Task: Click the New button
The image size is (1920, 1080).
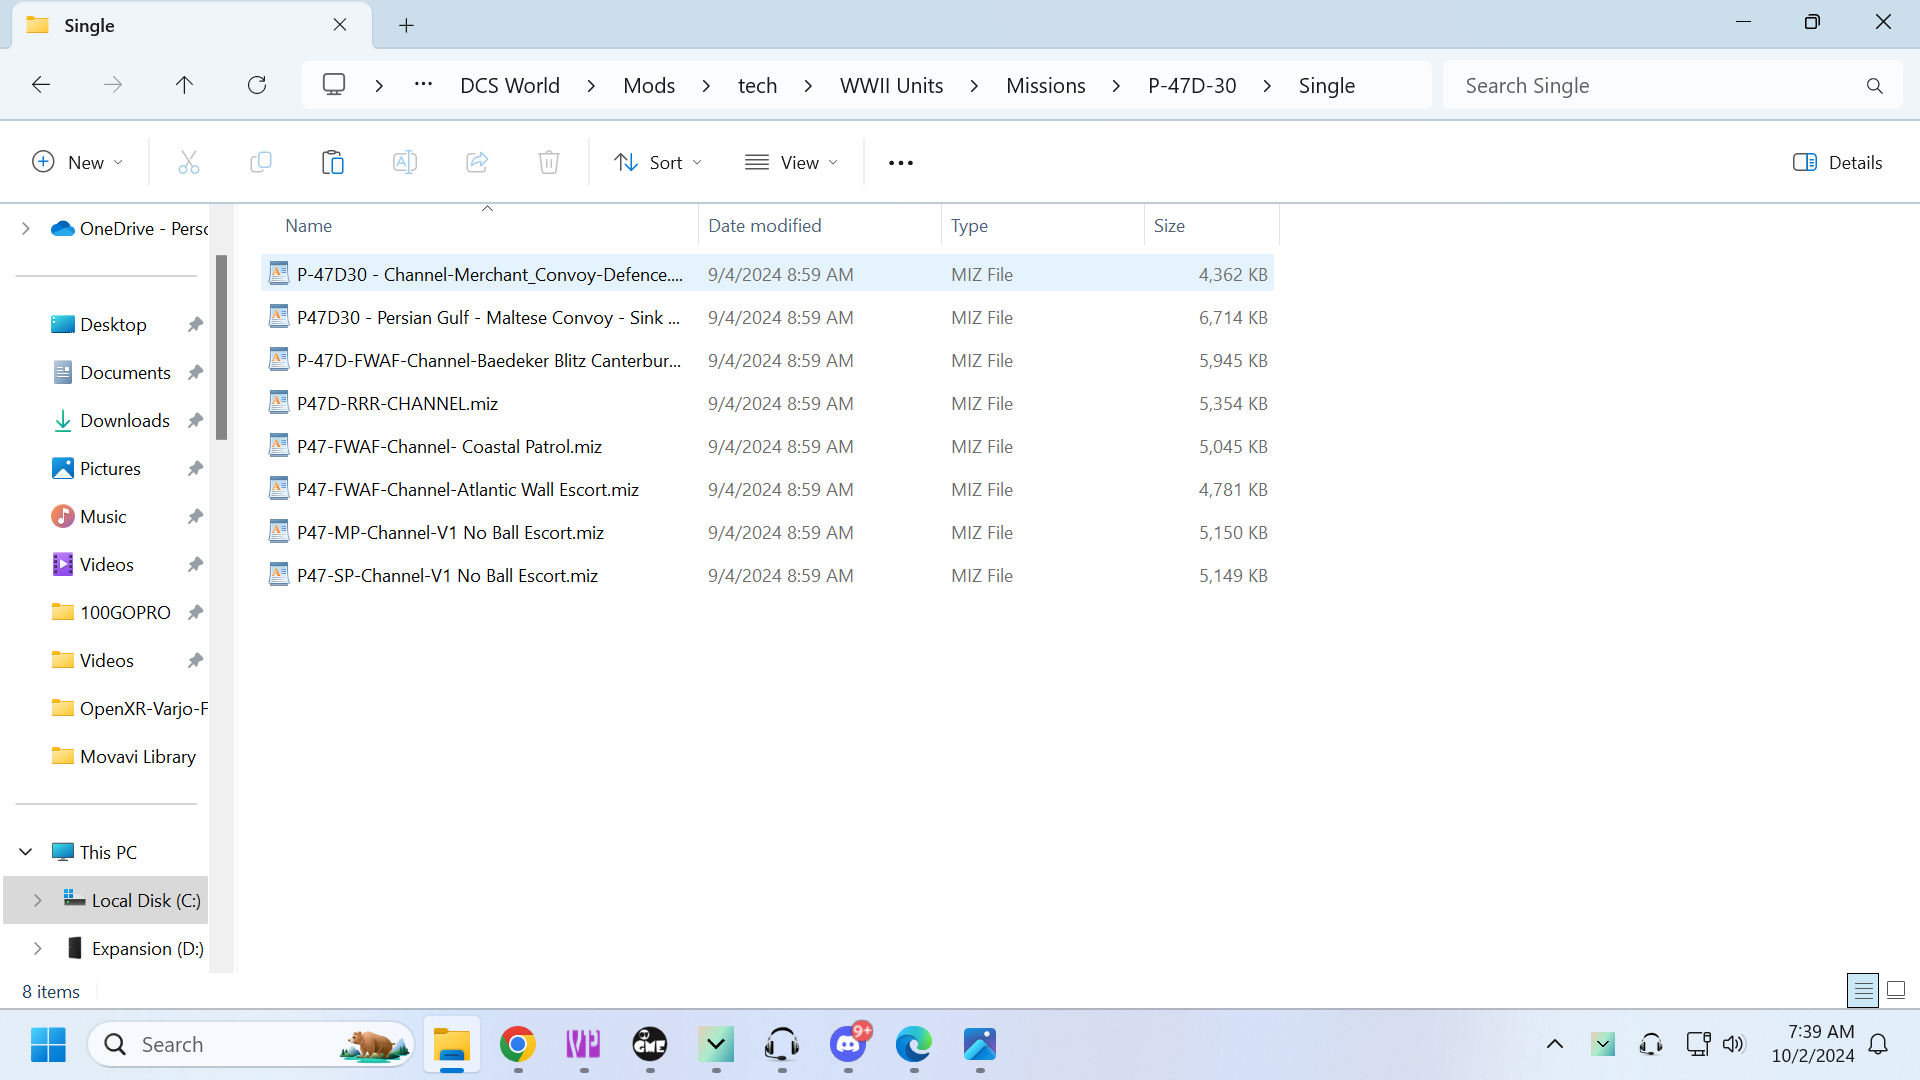Action: pyautogui.click(x=78, y=162)
